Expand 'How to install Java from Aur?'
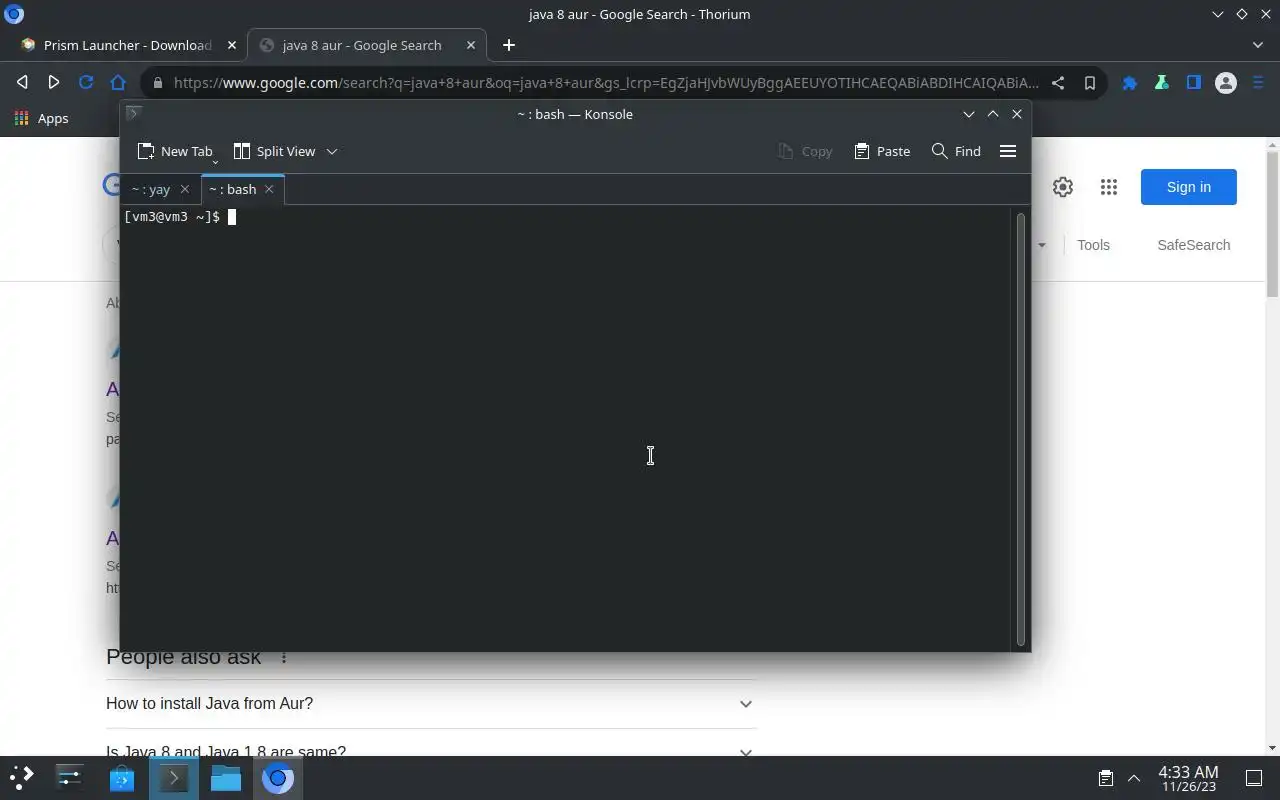1280x800 pixels. [430, 704]
